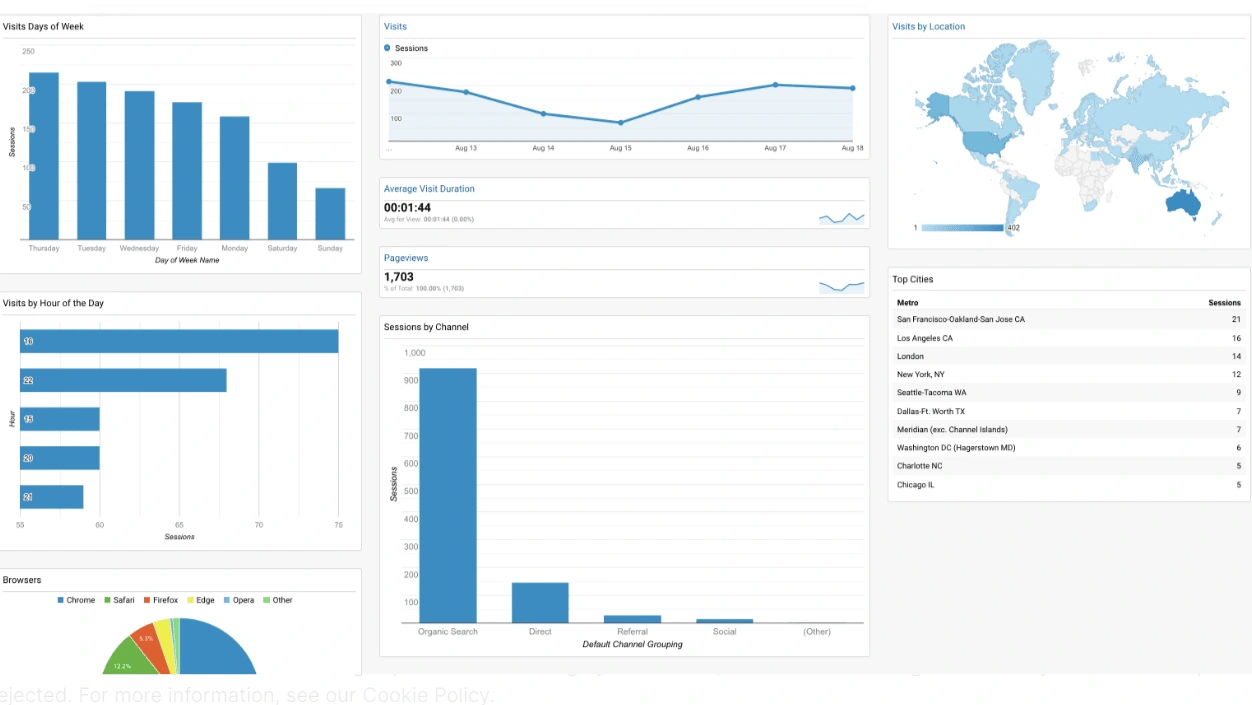Click the Visits Days of Week widget title
Image resolution: width=1252 pixels, height=705 pixels.
click(43, 27)
